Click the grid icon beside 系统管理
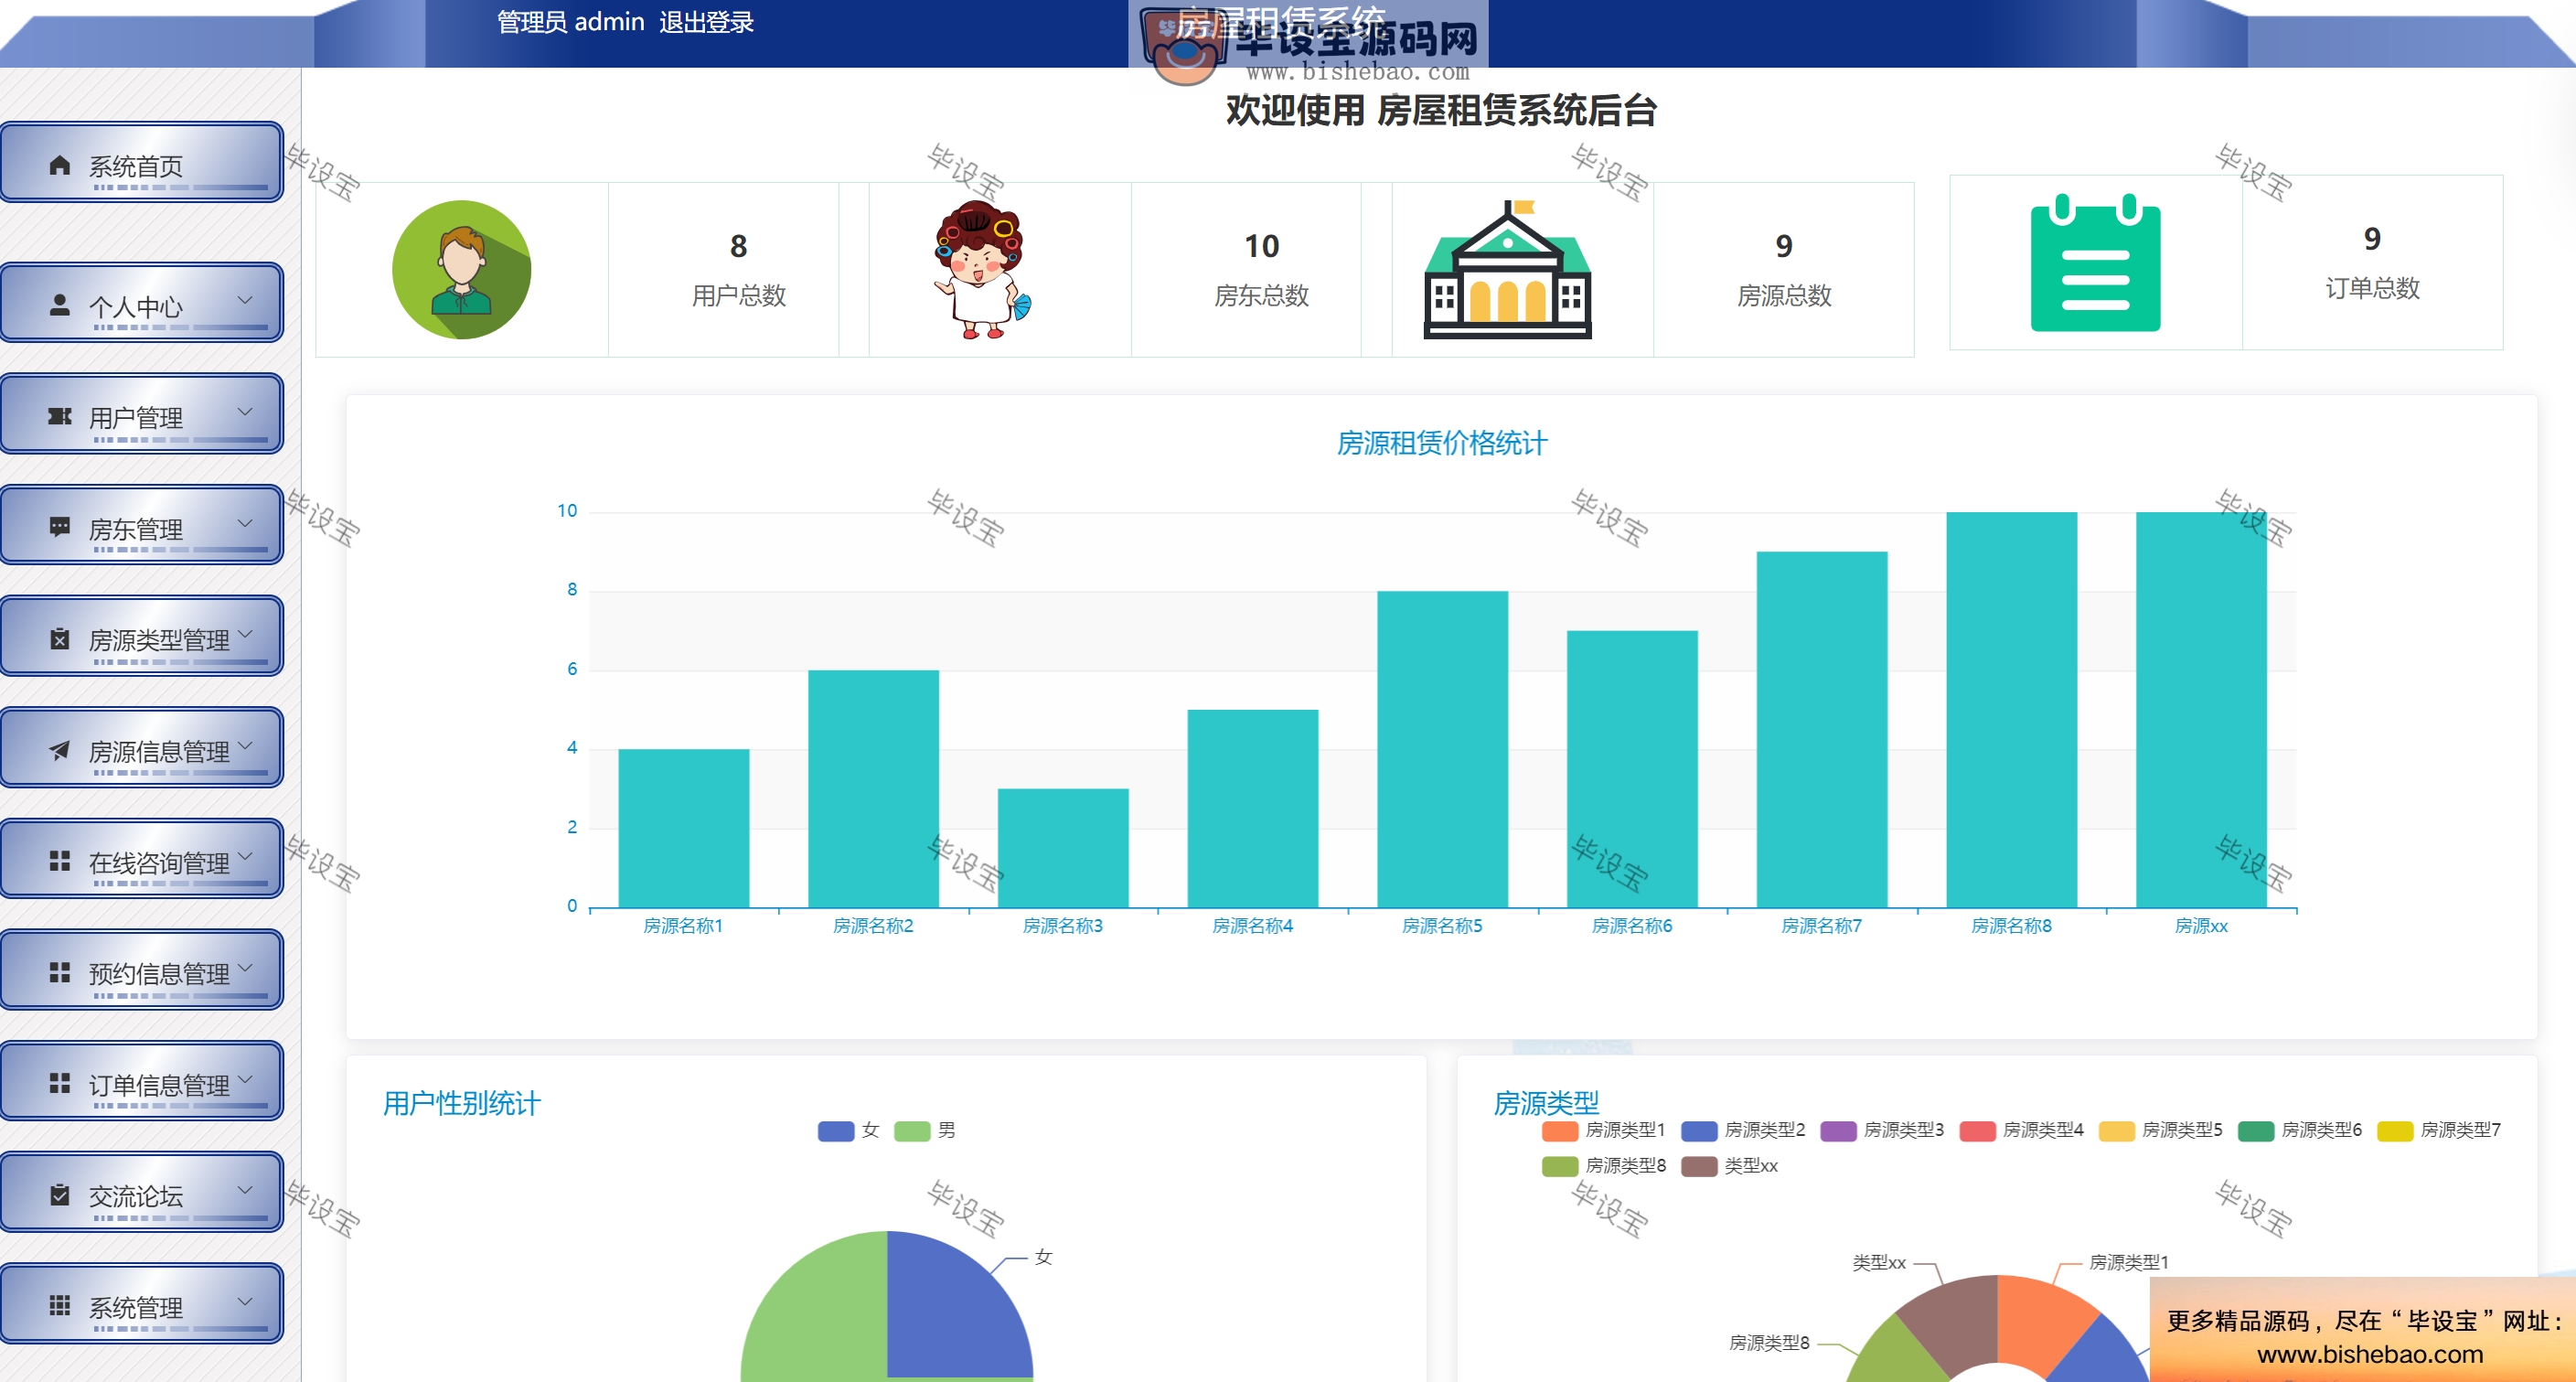Screen dimensions: 2576x1382 click(x=60, y=1306)
